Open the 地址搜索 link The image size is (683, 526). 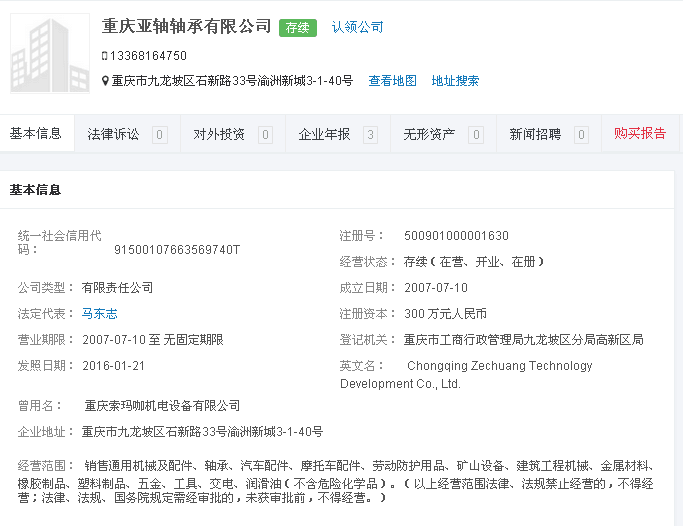455,81
